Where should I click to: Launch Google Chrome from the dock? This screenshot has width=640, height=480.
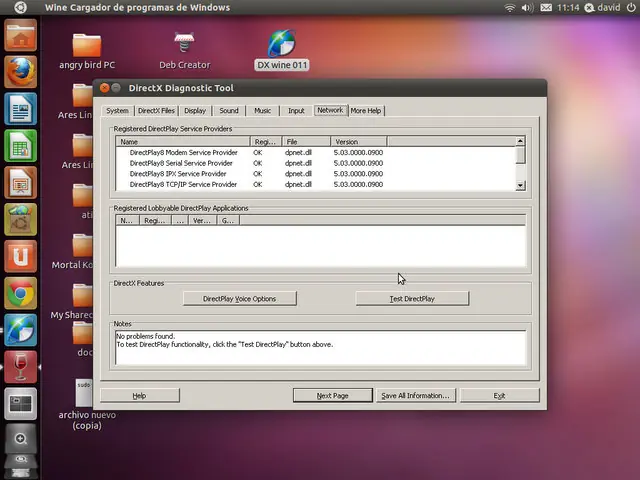pyautogui.click(x=20, y=293)
